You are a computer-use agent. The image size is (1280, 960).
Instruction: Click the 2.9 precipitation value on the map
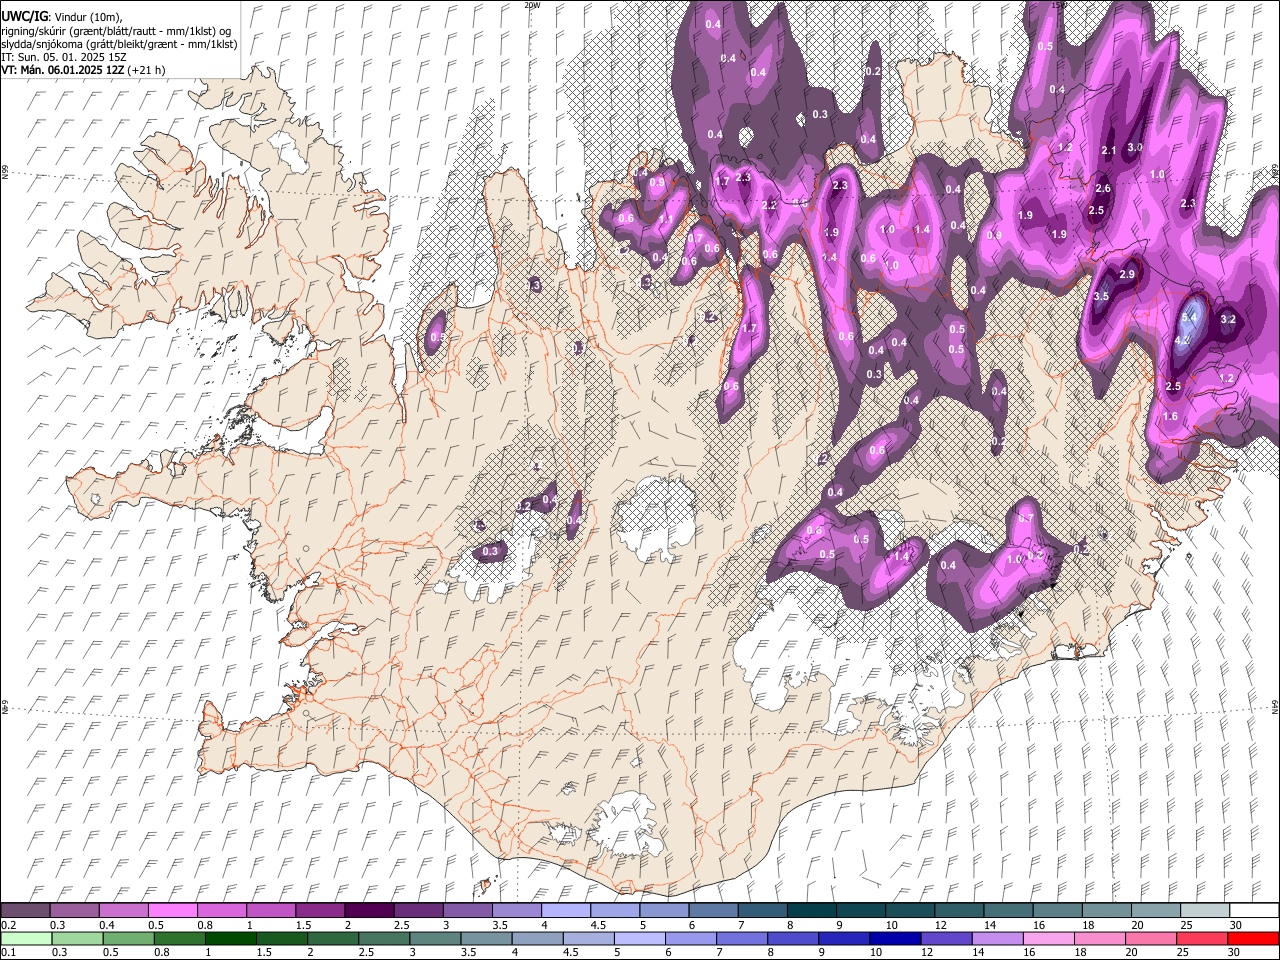click(1127, 274)
